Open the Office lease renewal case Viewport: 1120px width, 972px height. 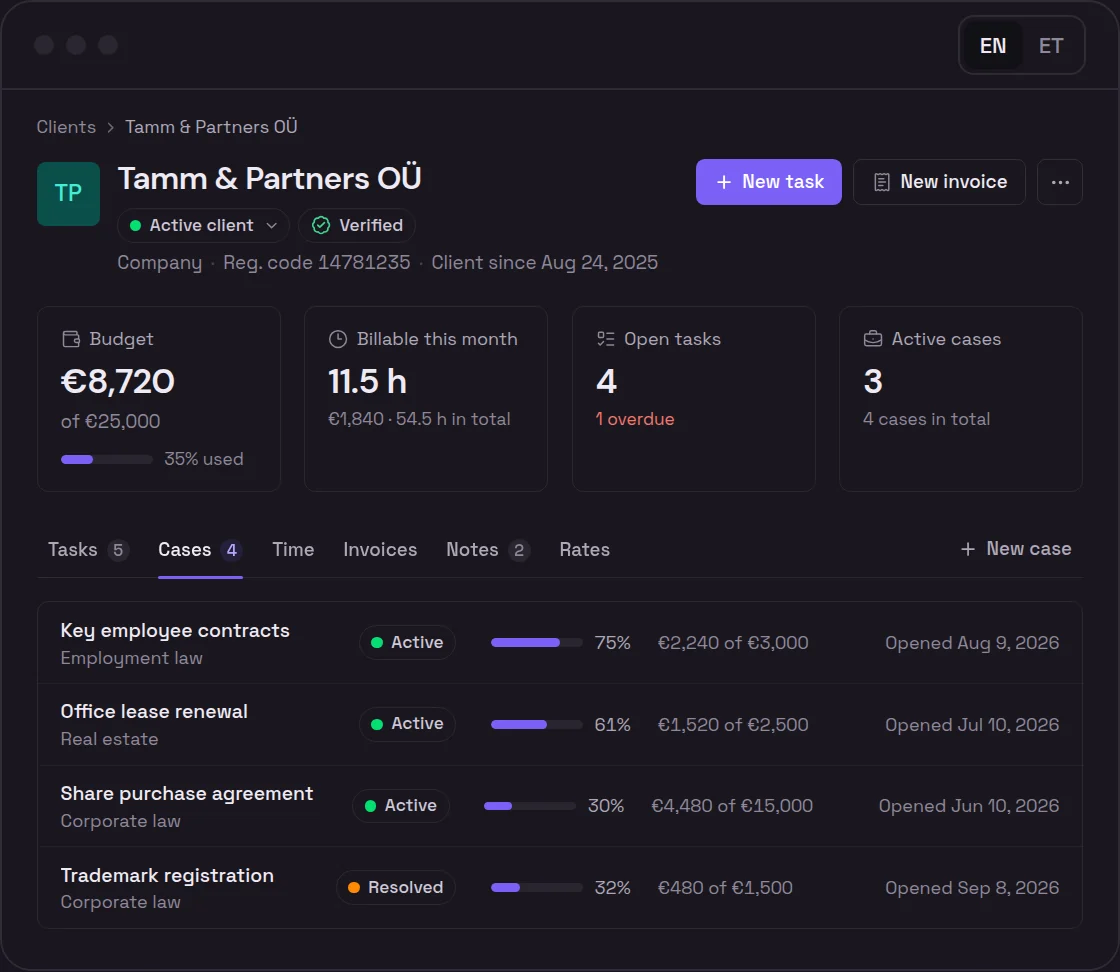click(560, 725)
